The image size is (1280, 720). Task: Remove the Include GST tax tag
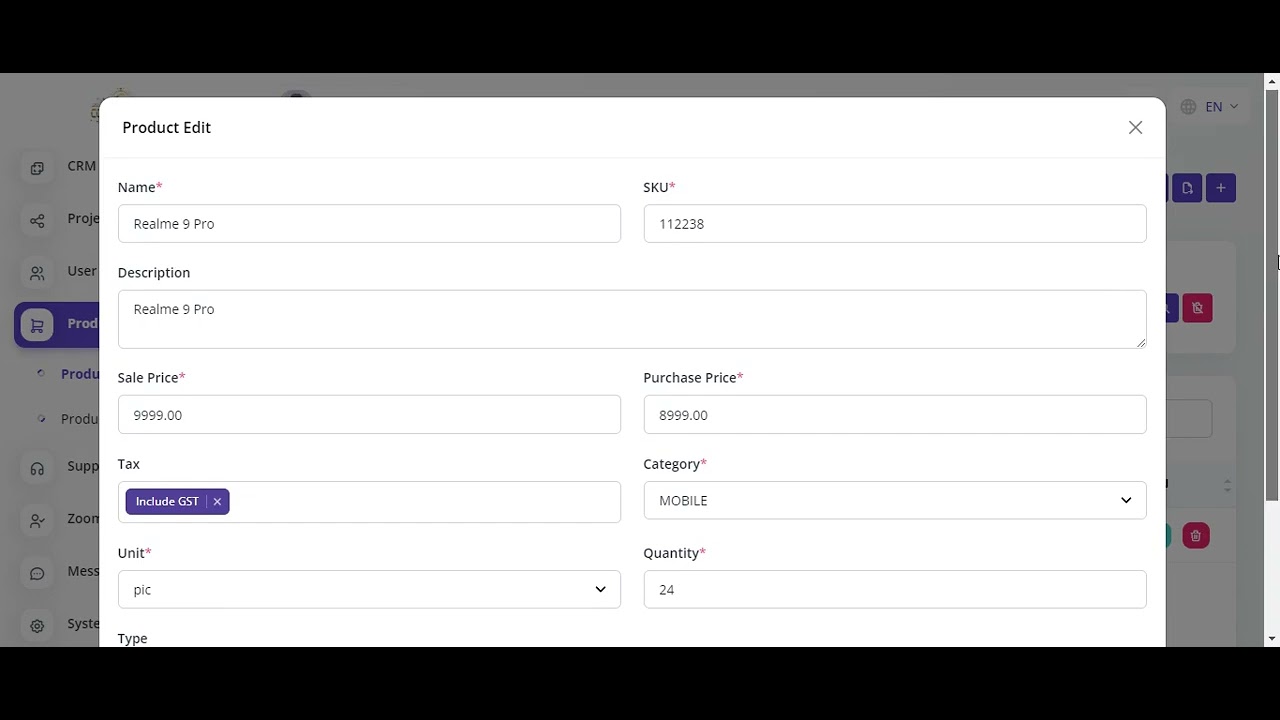pos(217,502)
